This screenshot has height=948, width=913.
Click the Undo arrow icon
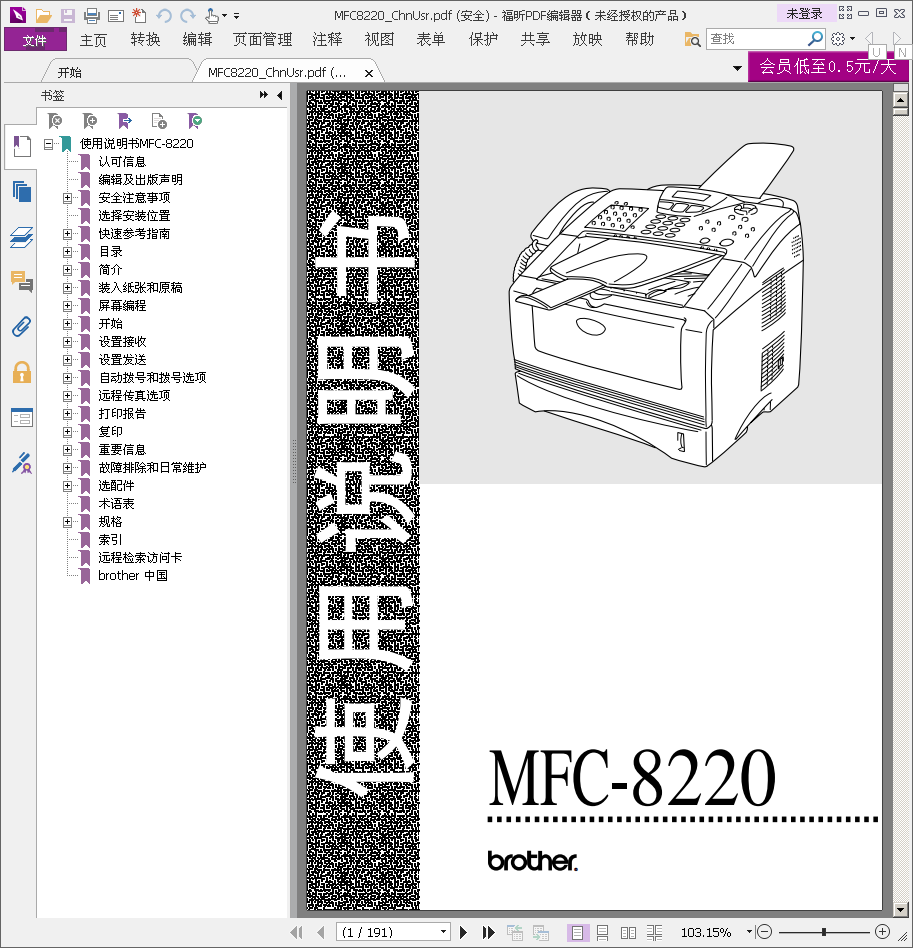click(x=164, y=16)
